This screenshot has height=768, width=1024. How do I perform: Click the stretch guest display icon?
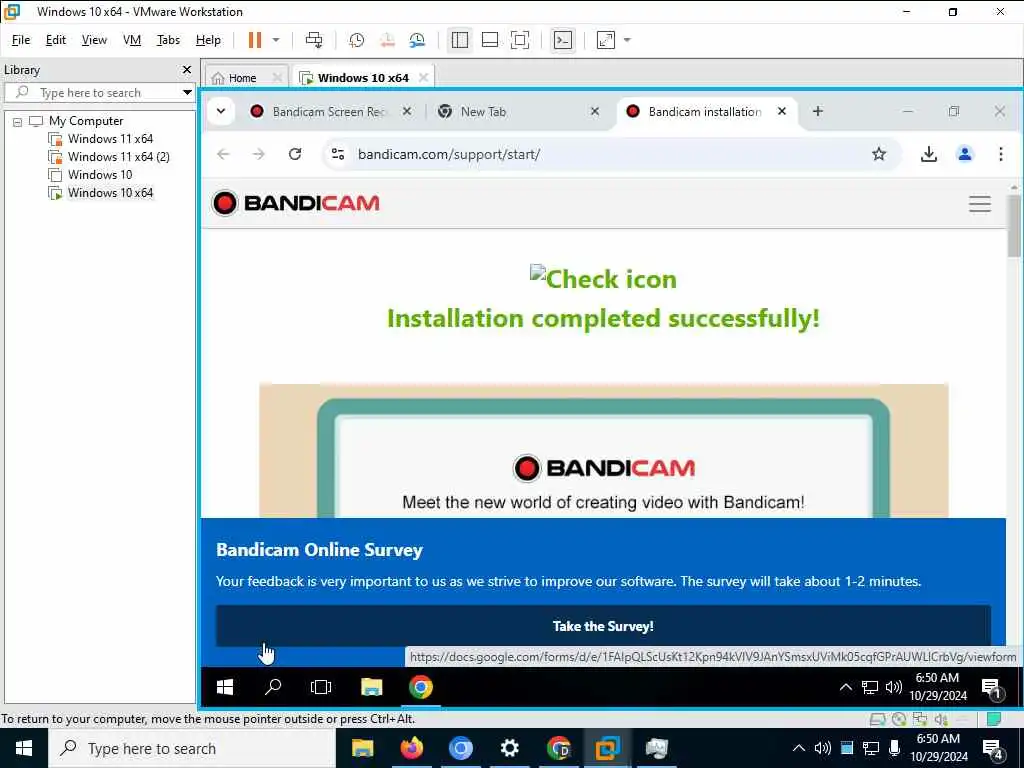point(605,40)
